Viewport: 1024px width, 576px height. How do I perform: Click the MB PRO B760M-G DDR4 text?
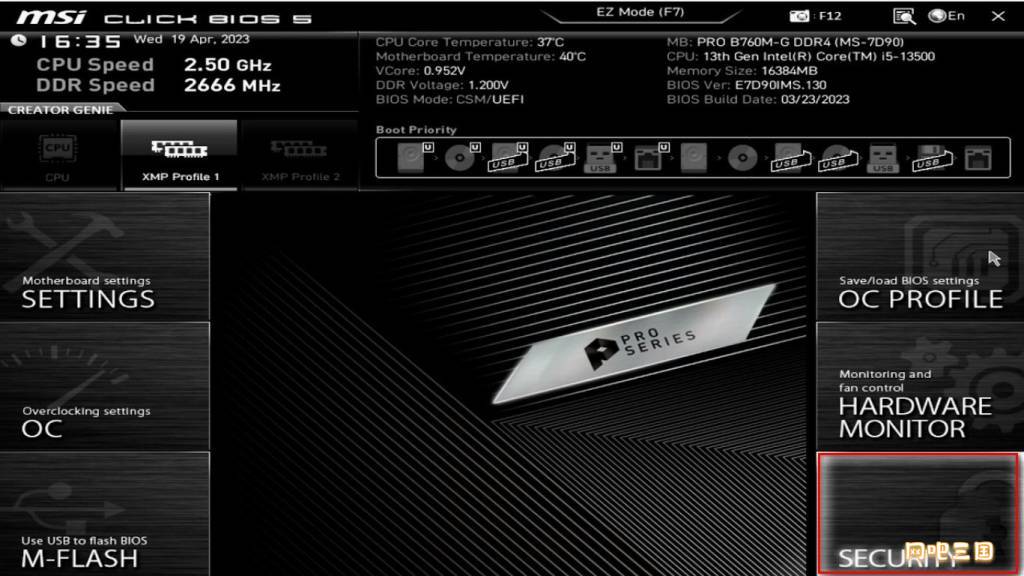tap(785, 42)
